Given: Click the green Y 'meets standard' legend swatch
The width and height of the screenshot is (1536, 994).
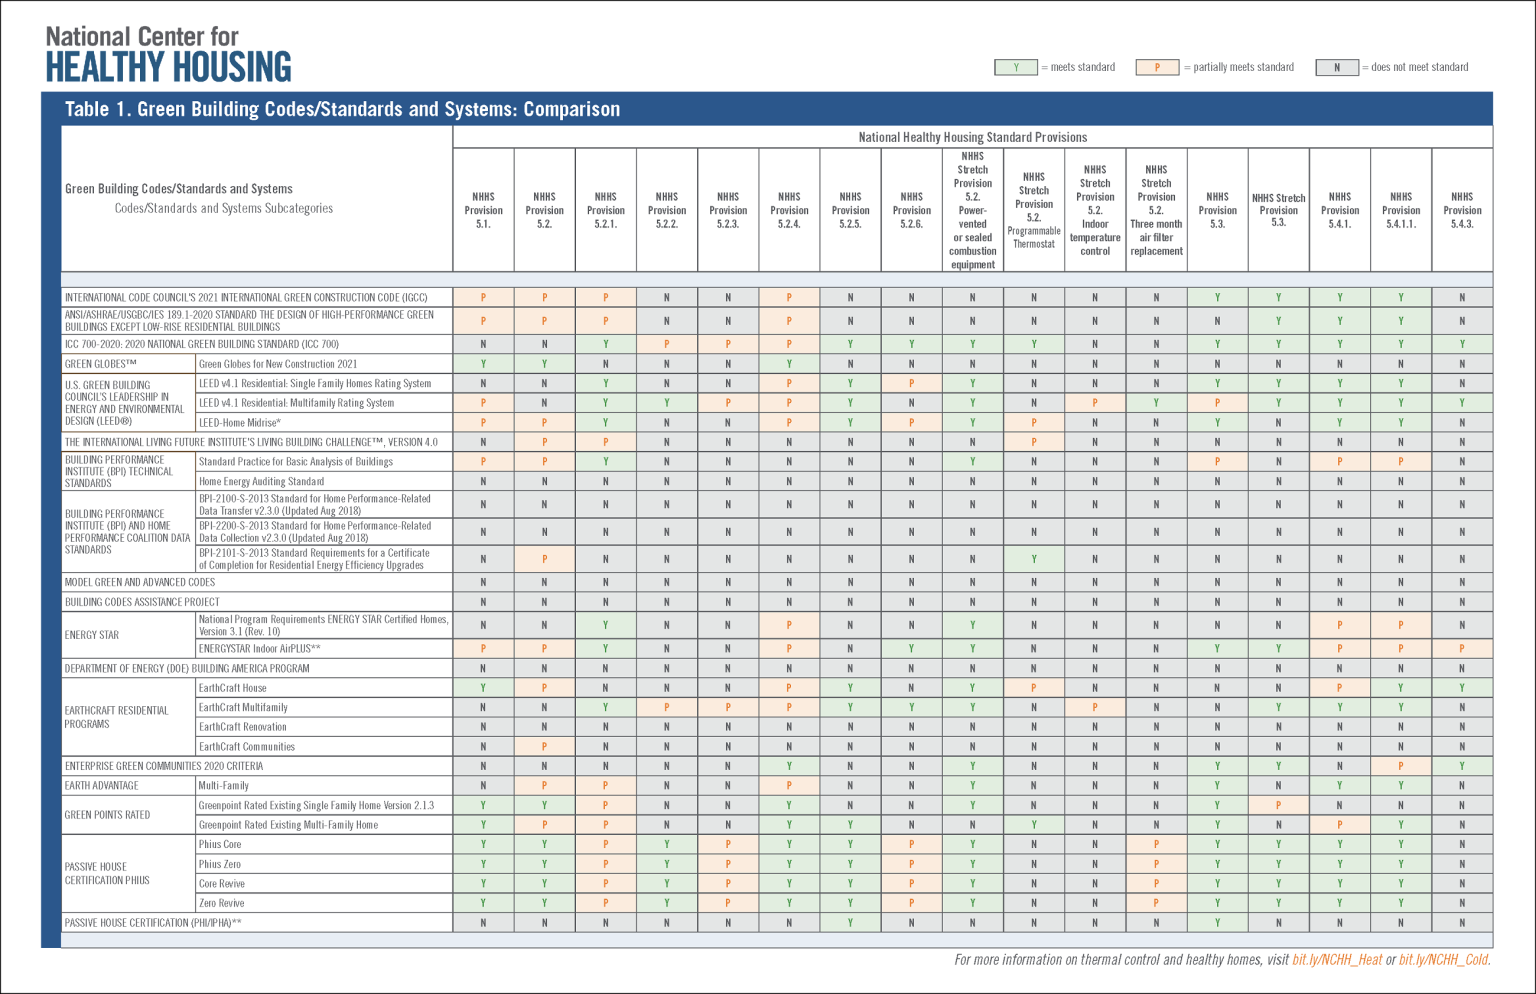Looking at the screenshot, I should (x=1016, y=67).
